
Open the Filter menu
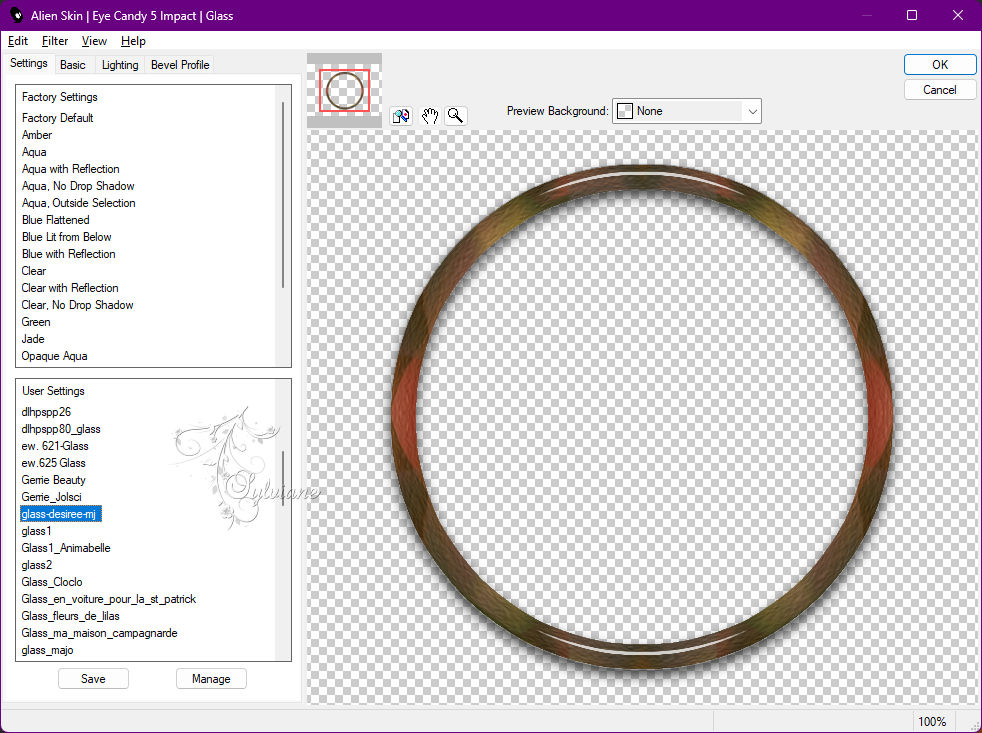pyautogui.click(x=55, y=41)
